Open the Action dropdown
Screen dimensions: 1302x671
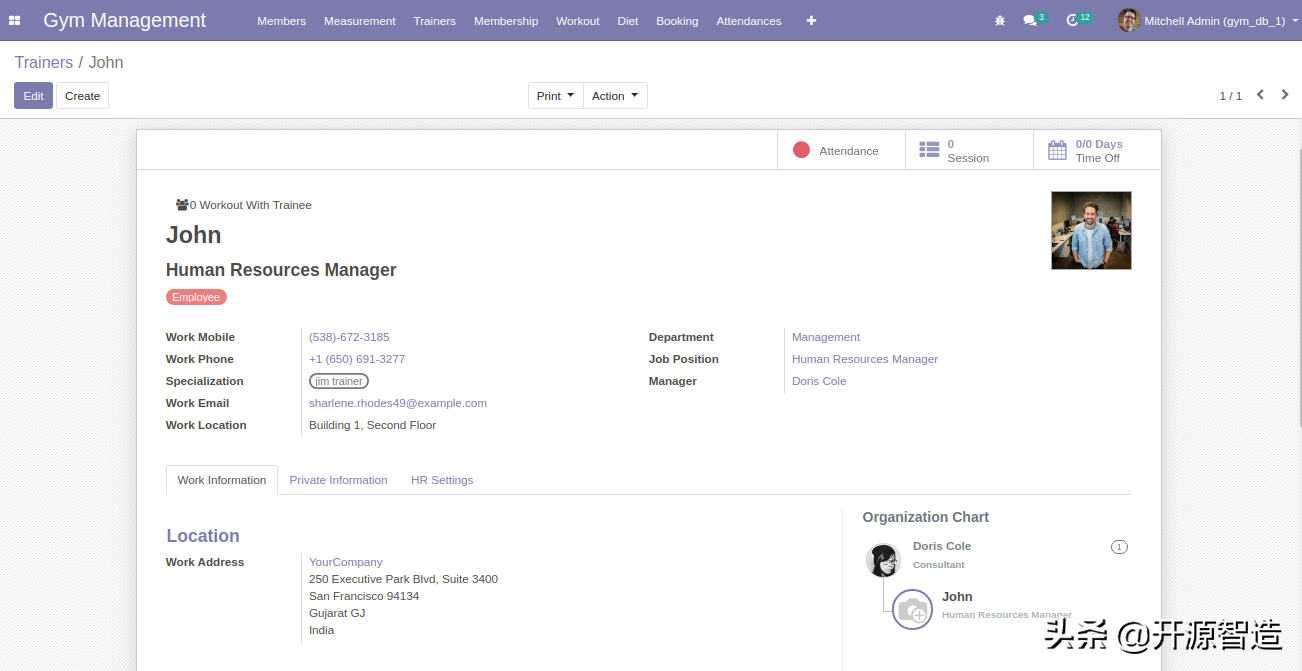click(x=614, y=96)
